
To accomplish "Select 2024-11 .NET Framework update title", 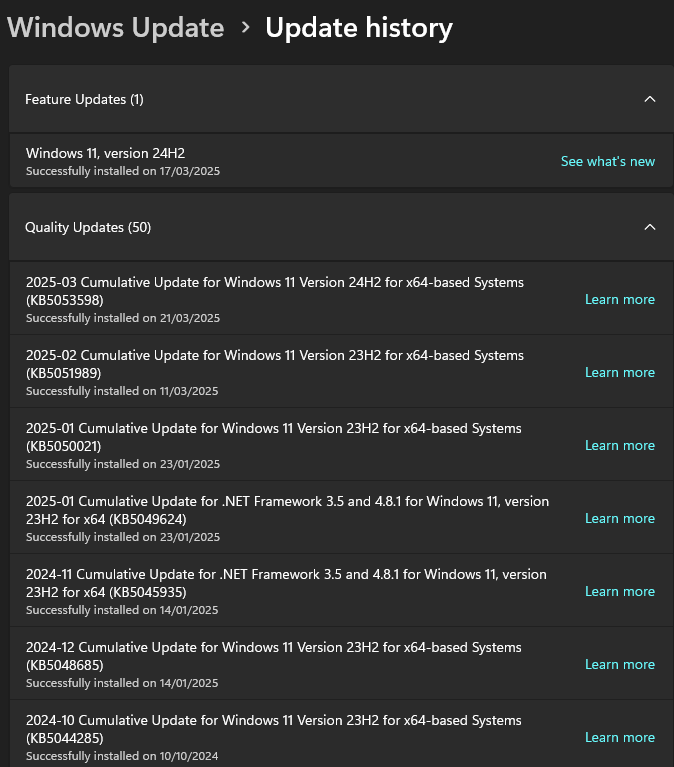I will tap(286, 583).
